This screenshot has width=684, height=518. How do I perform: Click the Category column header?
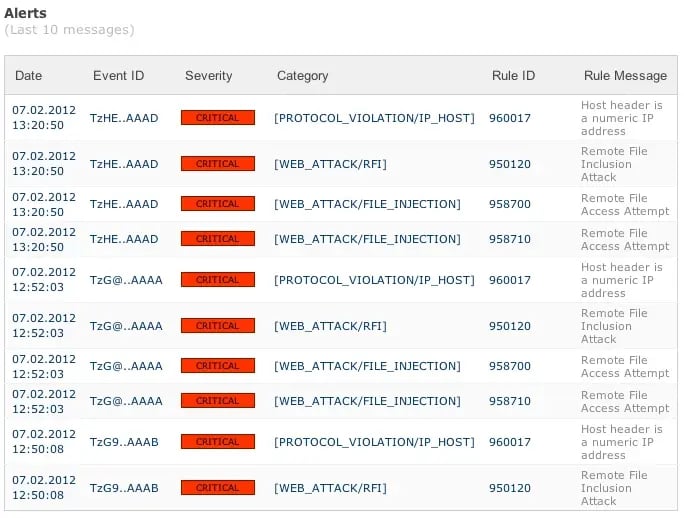coord(302,76)
